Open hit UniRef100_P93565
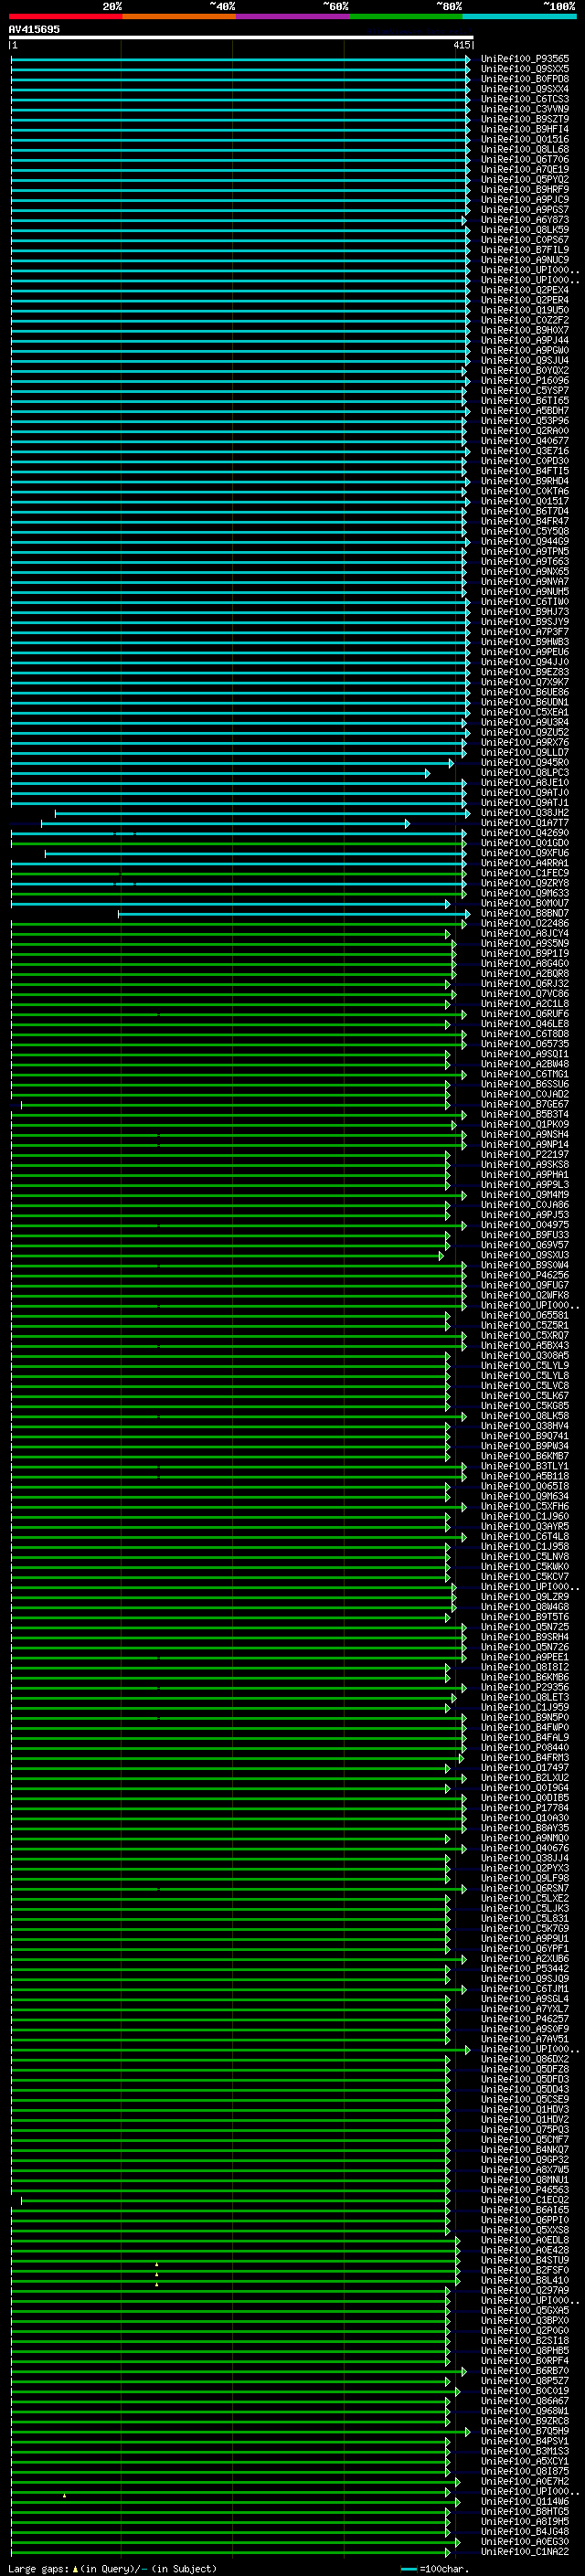 [x=525, y=59]
